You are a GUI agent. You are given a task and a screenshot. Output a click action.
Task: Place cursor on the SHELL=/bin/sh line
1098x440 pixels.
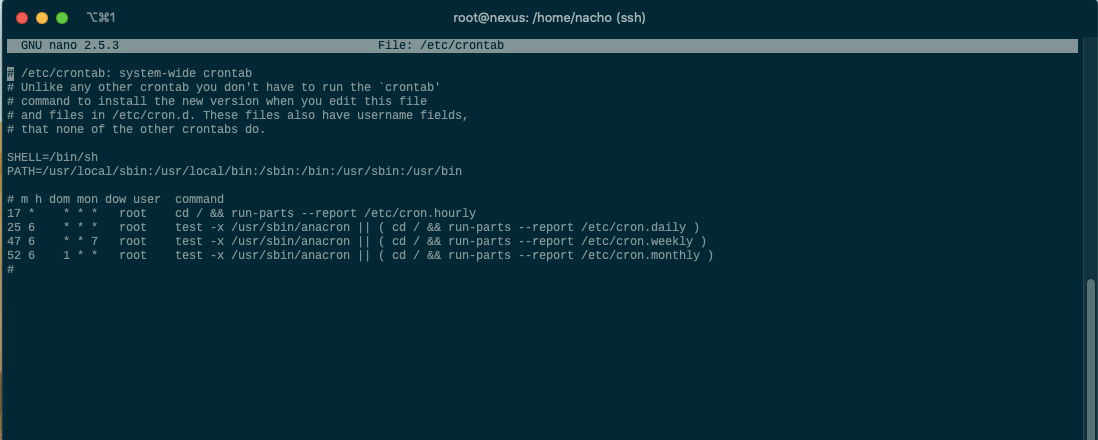[x=53, y=157]
